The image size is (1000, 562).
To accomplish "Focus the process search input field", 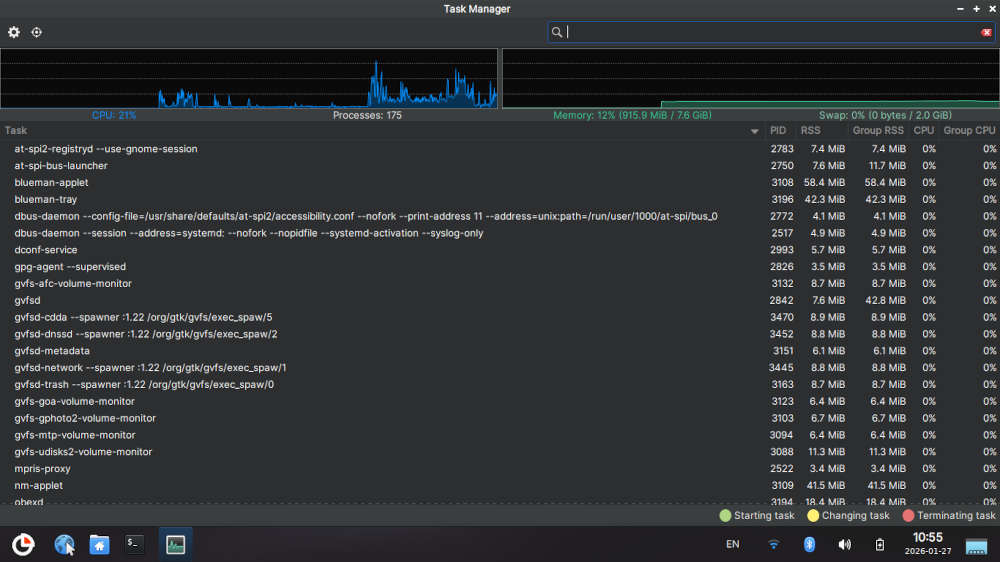I will (x=770, y=32).
